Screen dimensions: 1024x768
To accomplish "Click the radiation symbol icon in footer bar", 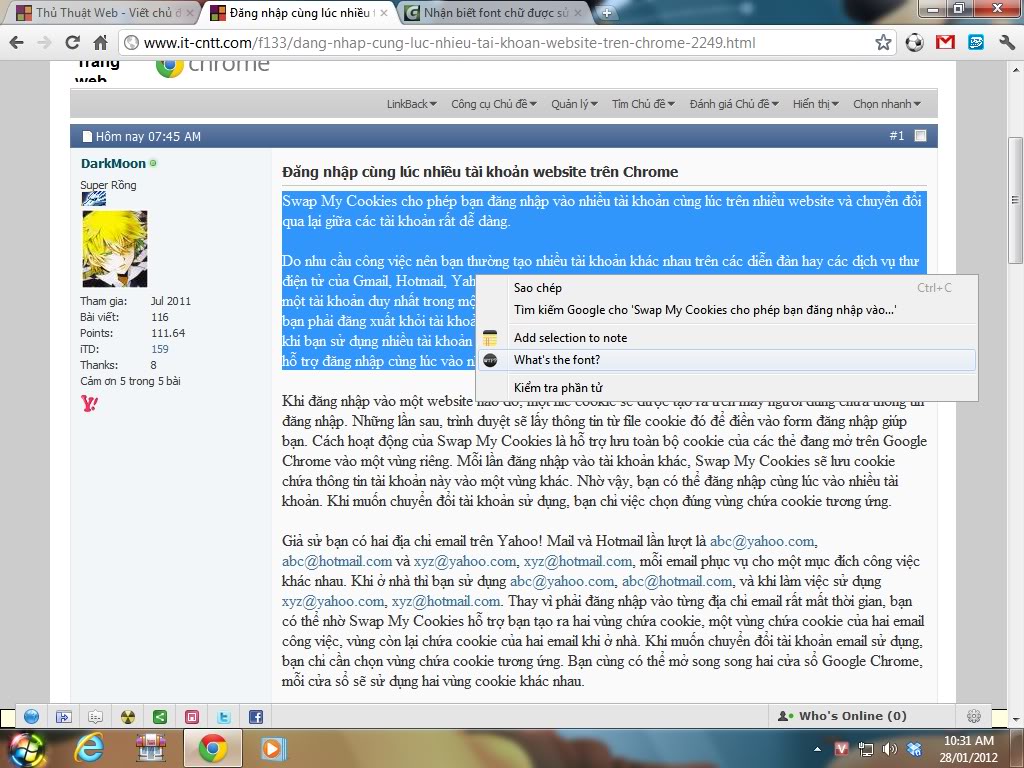I will coord(127,716).
